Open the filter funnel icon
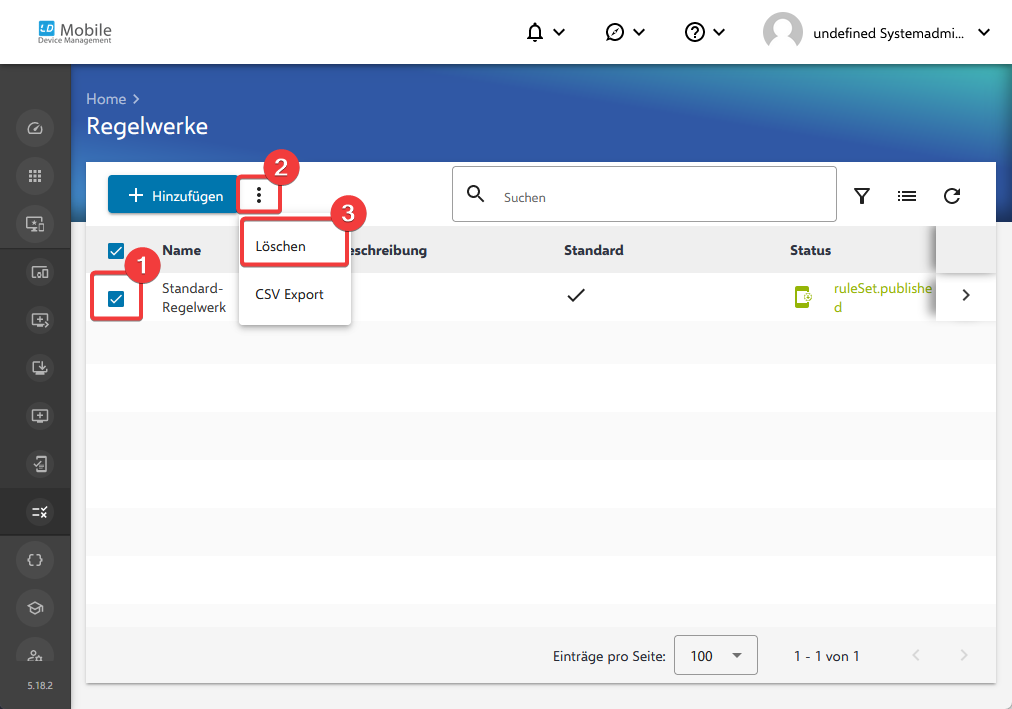 click(862, 195)
